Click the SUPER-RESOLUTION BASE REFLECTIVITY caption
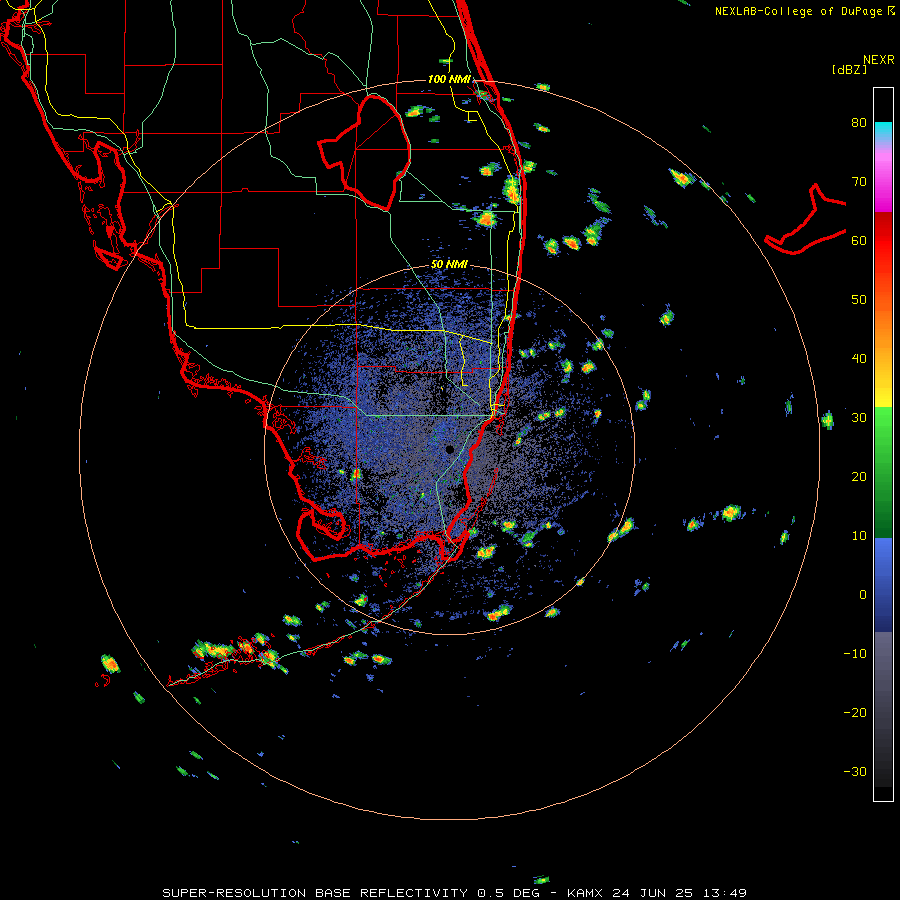Screen dimensions: 900x900 (315, 893)
